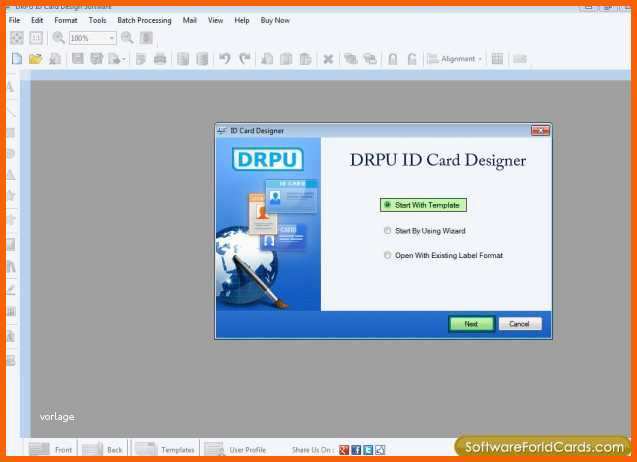Share on Google Plus icon

(x=344, y=449)
